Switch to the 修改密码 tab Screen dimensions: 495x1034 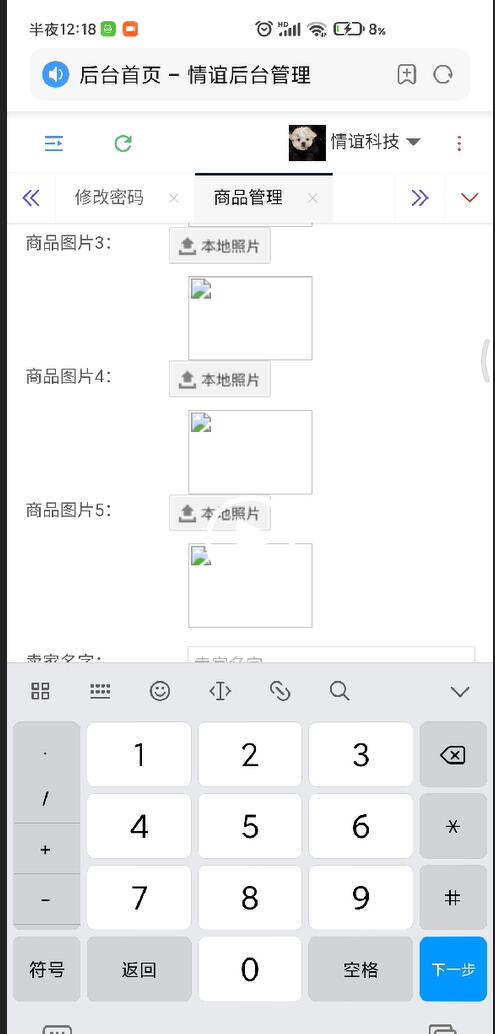coord(109,197)
